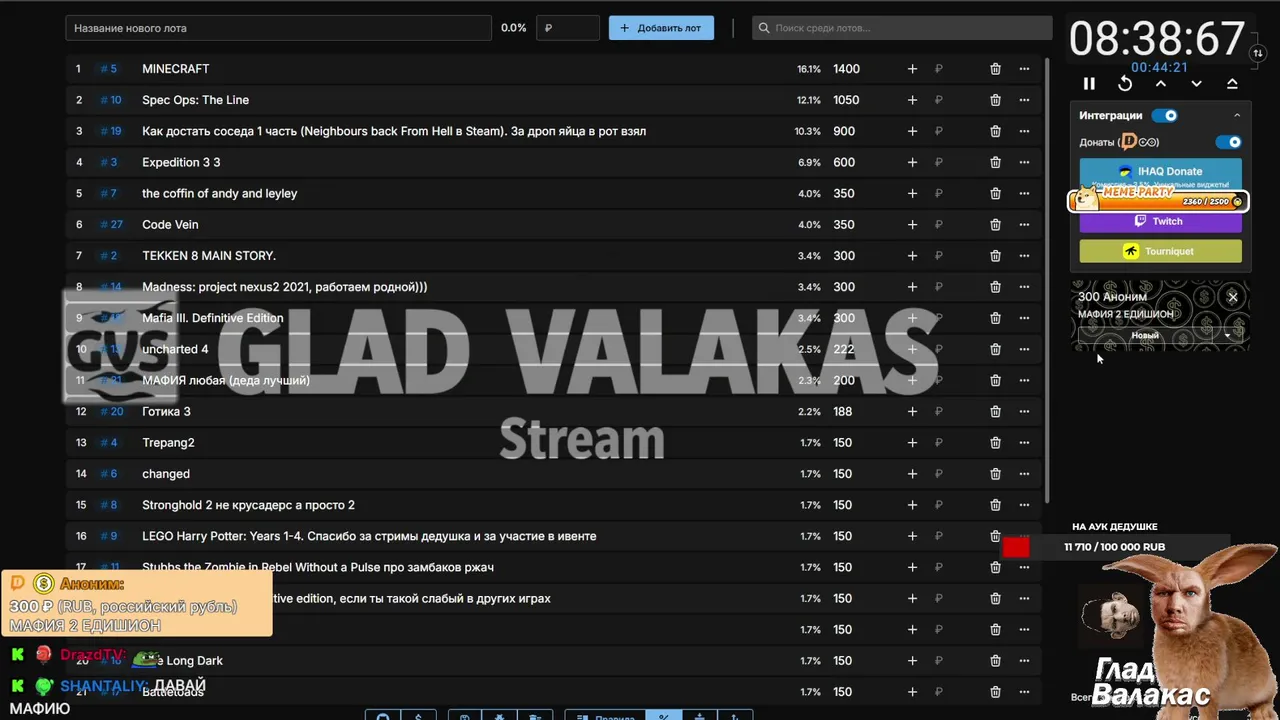The width and height of the screenshot is (1280, 720).
Task: Select the Trepang2 lot name
Action: [168, 443]
